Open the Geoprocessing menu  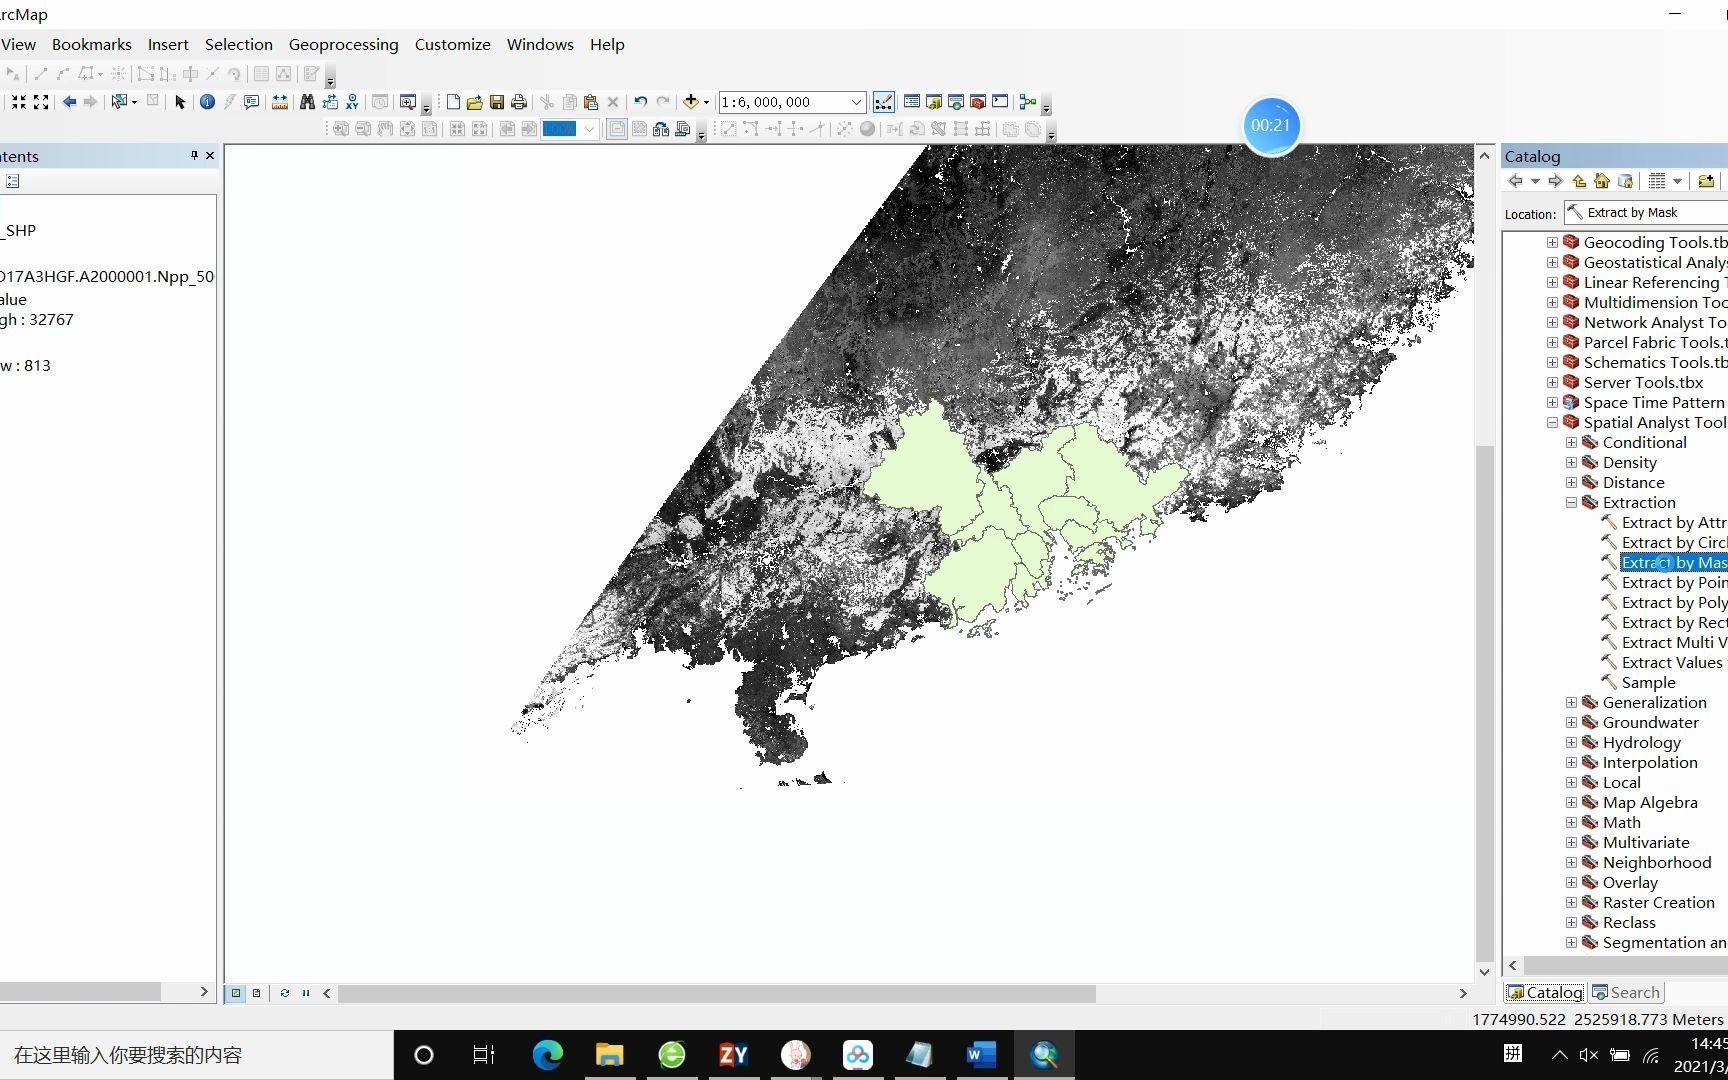[343, 44]
